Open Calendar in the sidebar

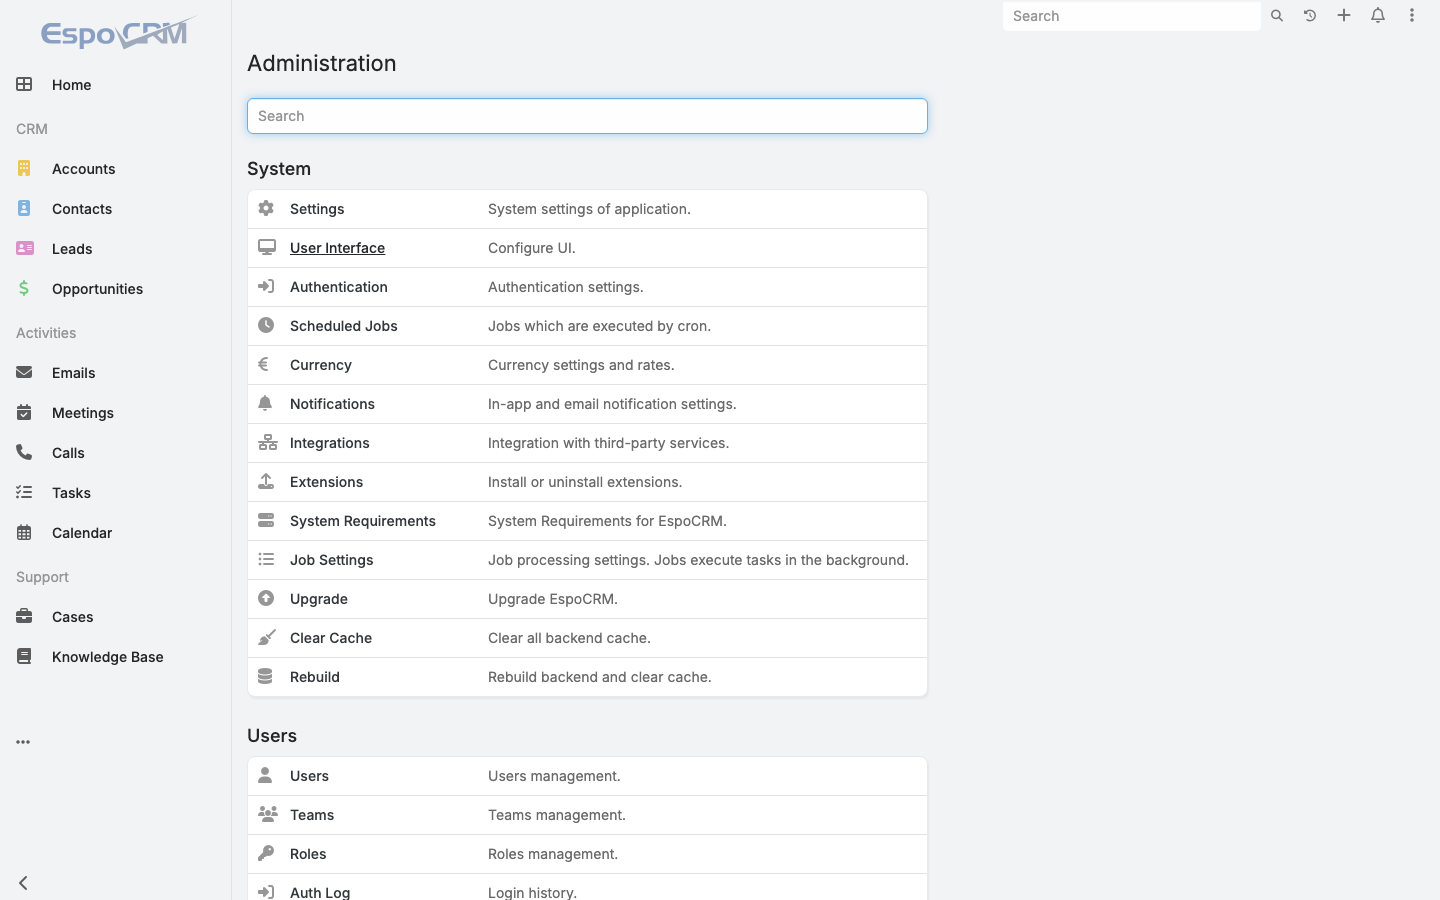(115, 533)
